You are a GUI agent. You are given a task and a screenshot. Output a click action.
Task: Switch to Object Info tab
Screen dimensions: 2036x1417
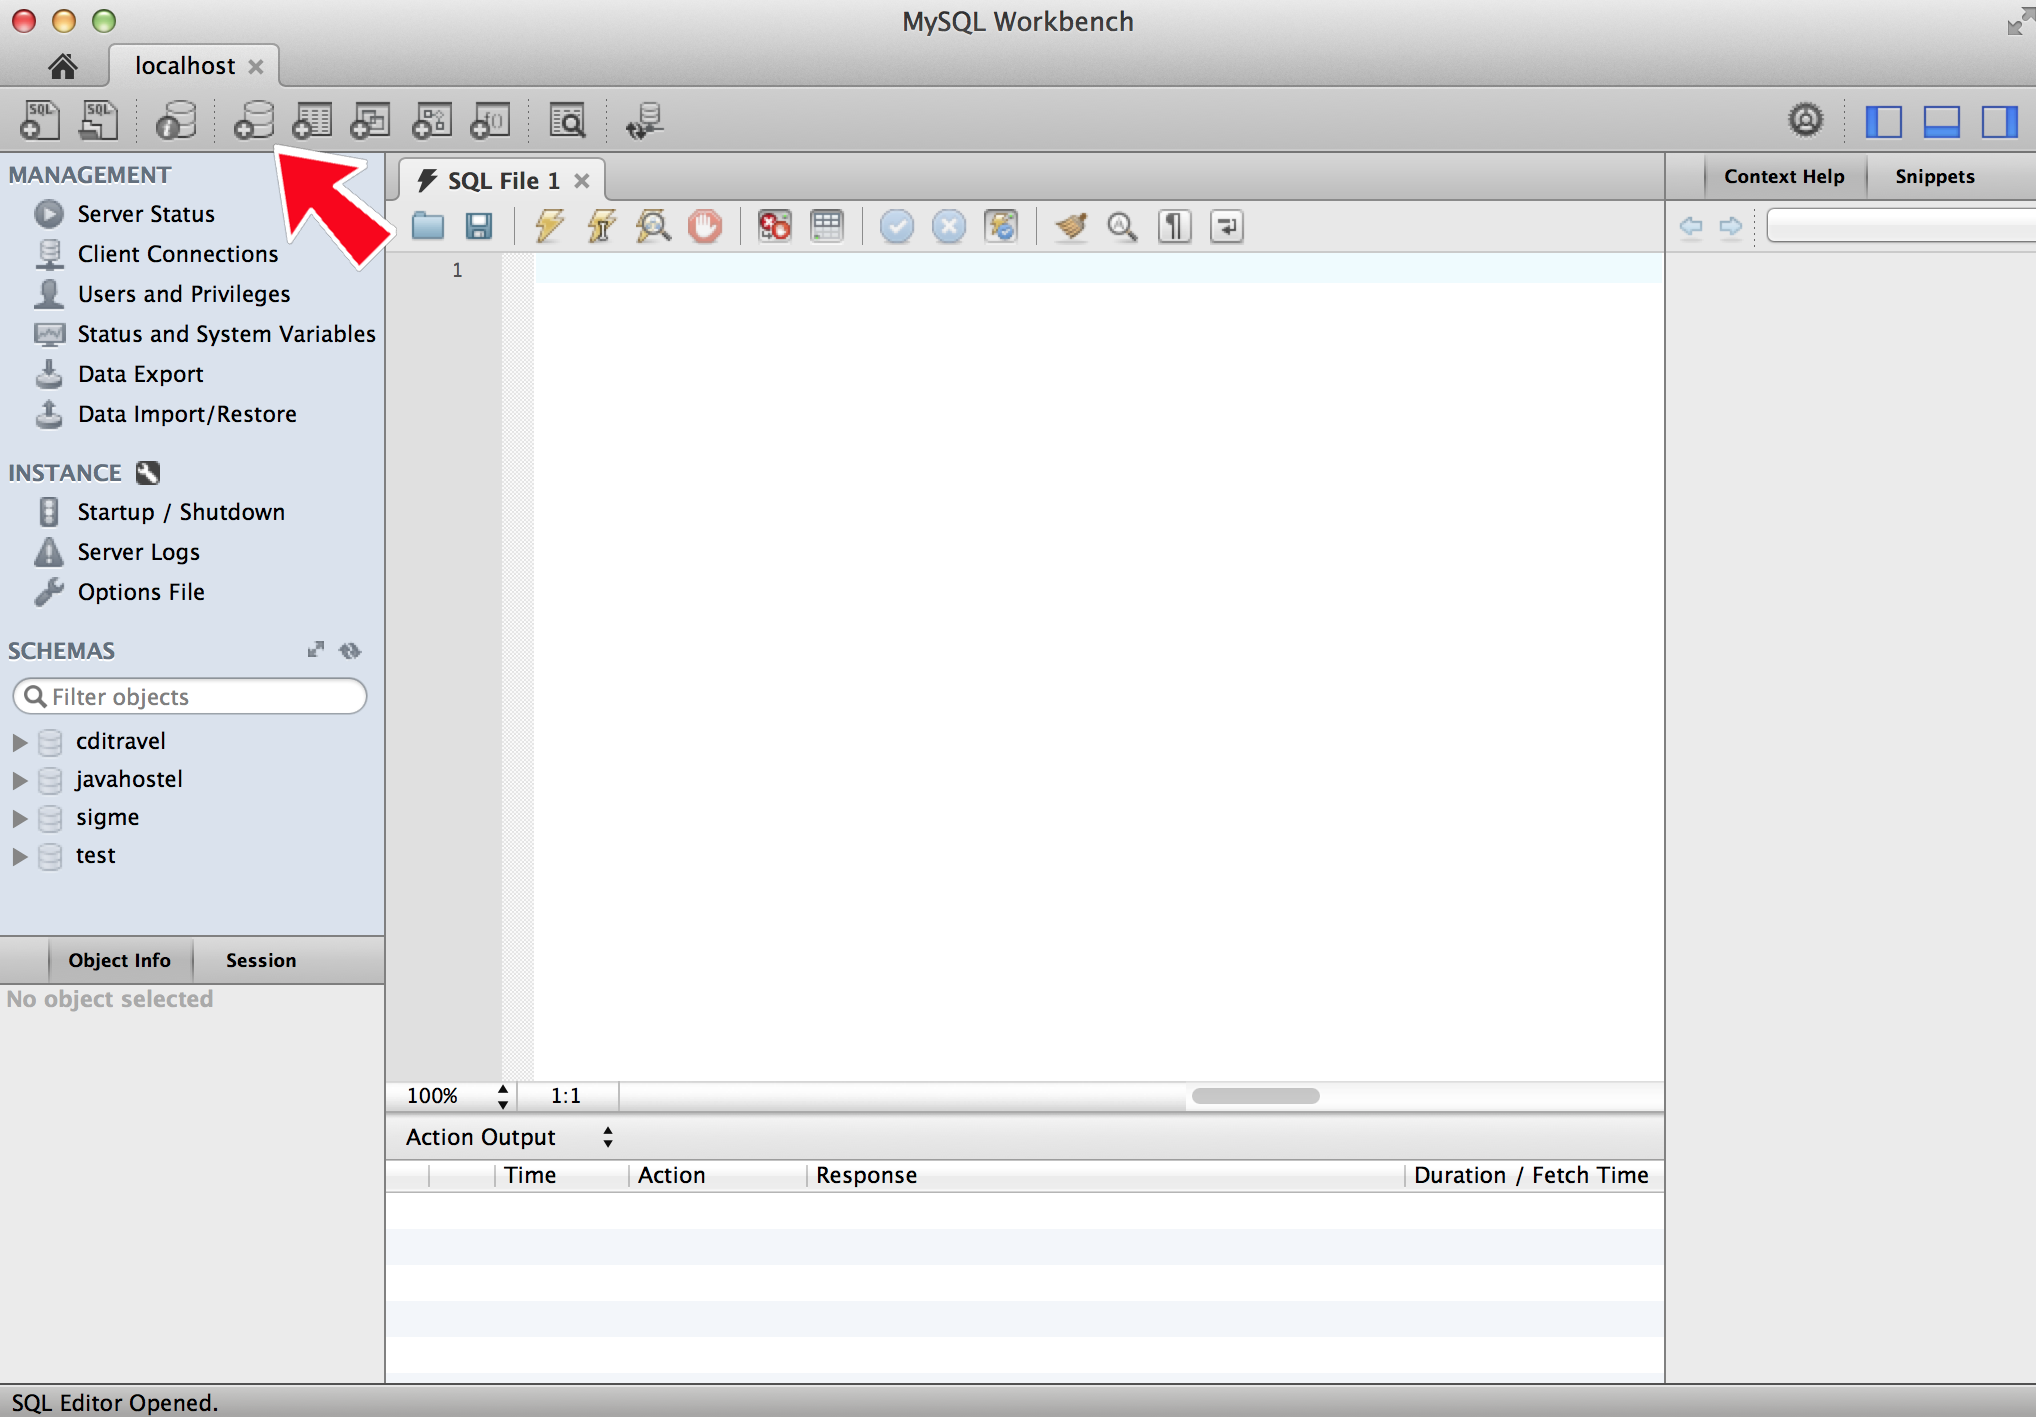(x=119, y=960)
